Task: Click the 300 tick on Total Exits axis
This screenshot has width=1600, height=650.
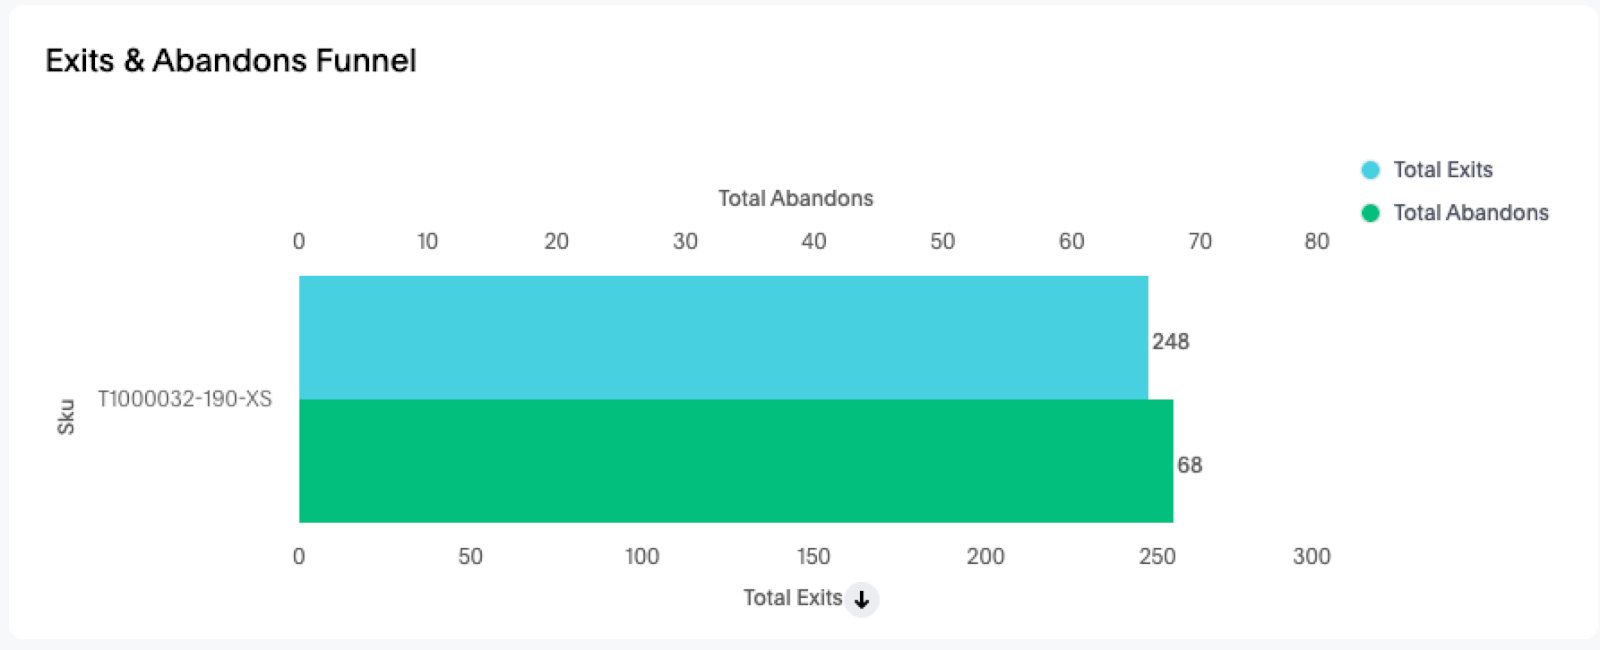Action: (1311, 557)
